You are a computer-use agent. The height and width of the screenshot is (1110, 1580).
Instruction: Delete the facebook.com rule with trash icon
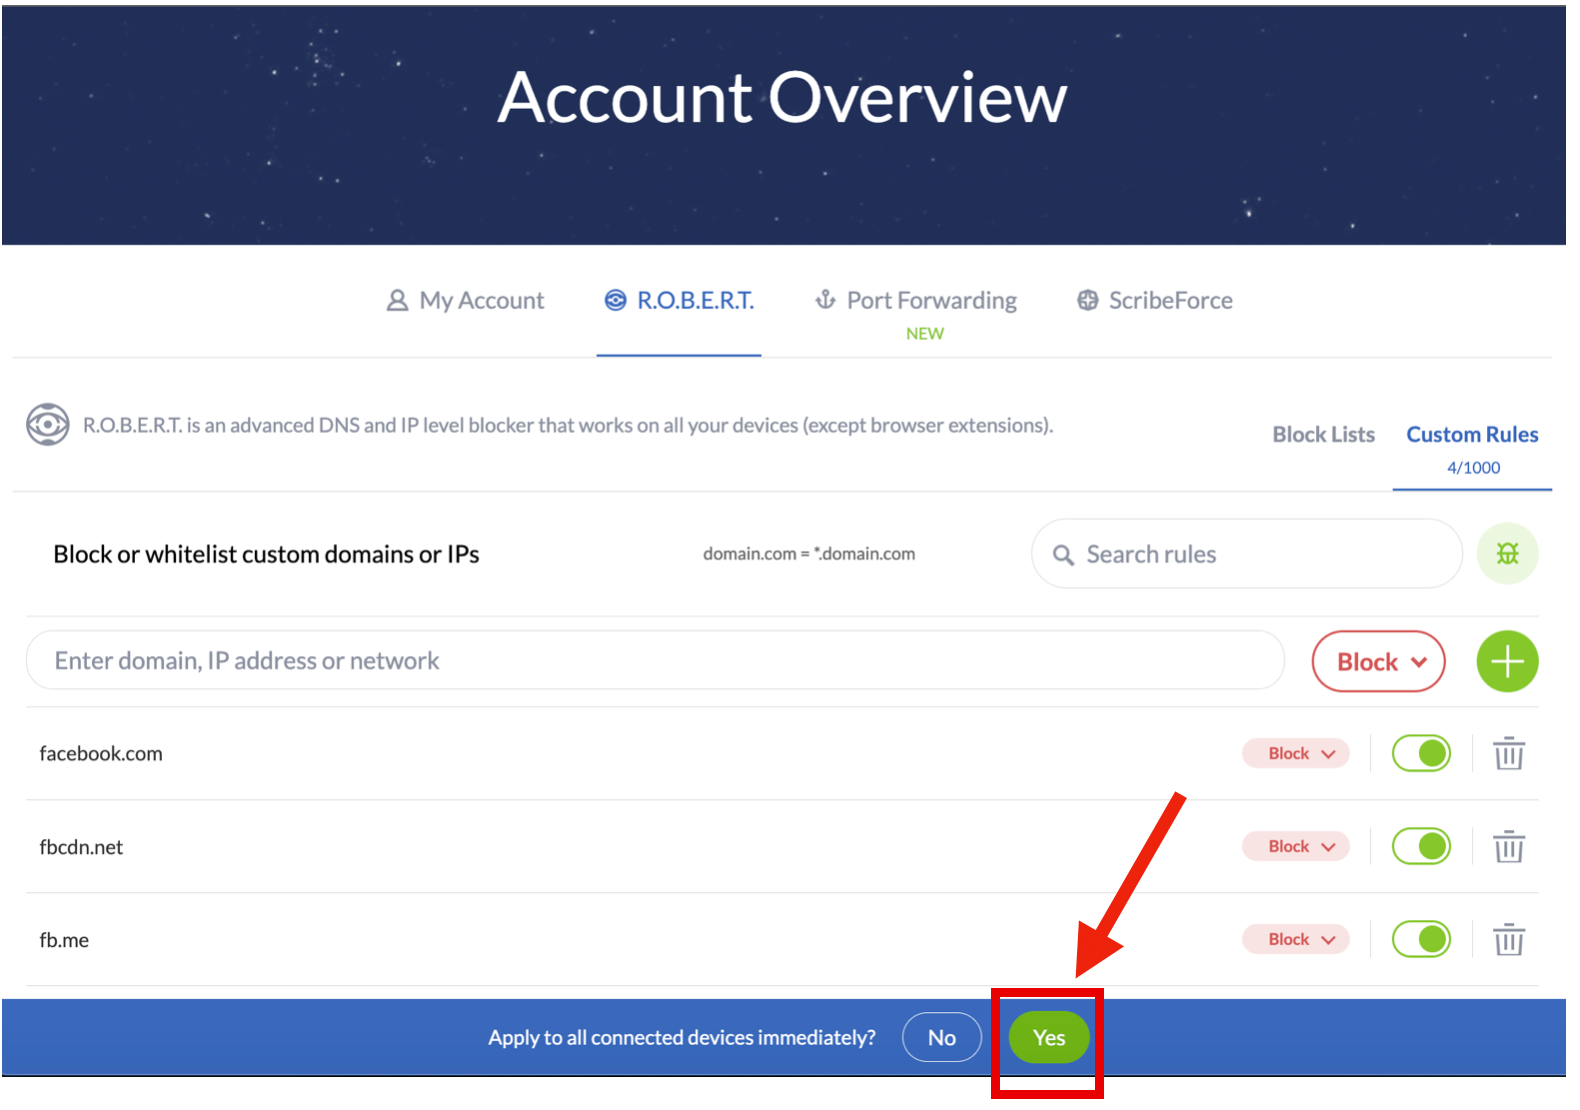click(x=1508, y=753)
